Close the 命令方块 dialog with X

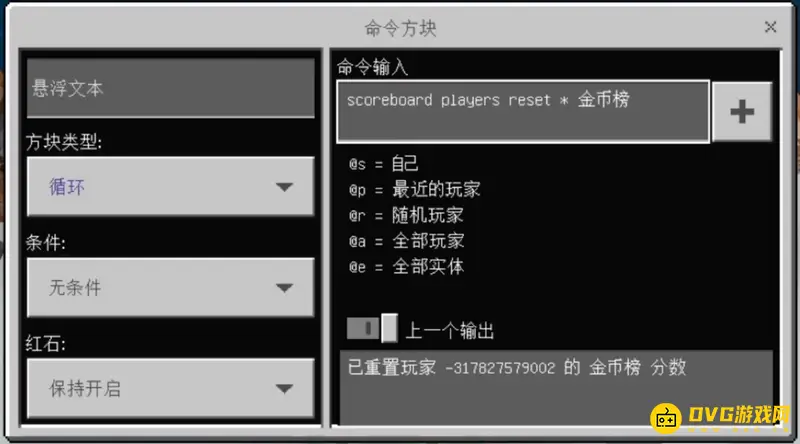coord(770,27)
